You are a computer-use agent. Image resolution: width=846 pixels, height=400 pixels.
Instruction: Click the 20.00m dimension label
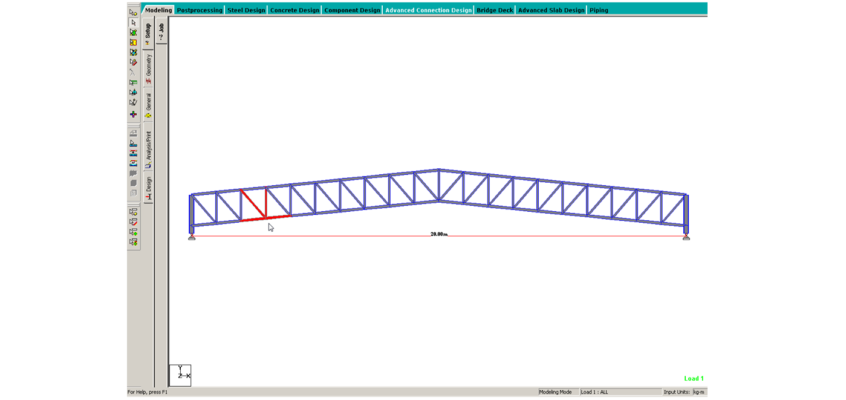tap(439, 234)
